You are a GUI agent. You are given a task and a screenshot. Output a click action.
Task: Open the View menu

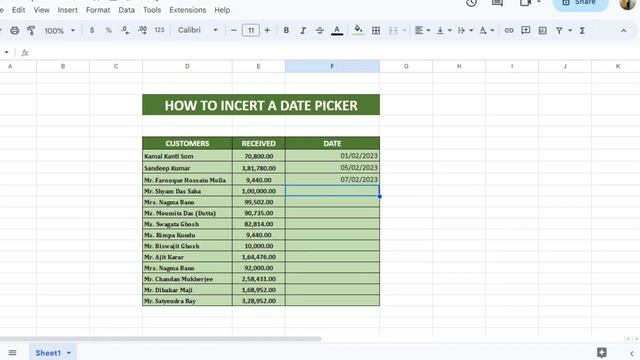pos(41,10)
